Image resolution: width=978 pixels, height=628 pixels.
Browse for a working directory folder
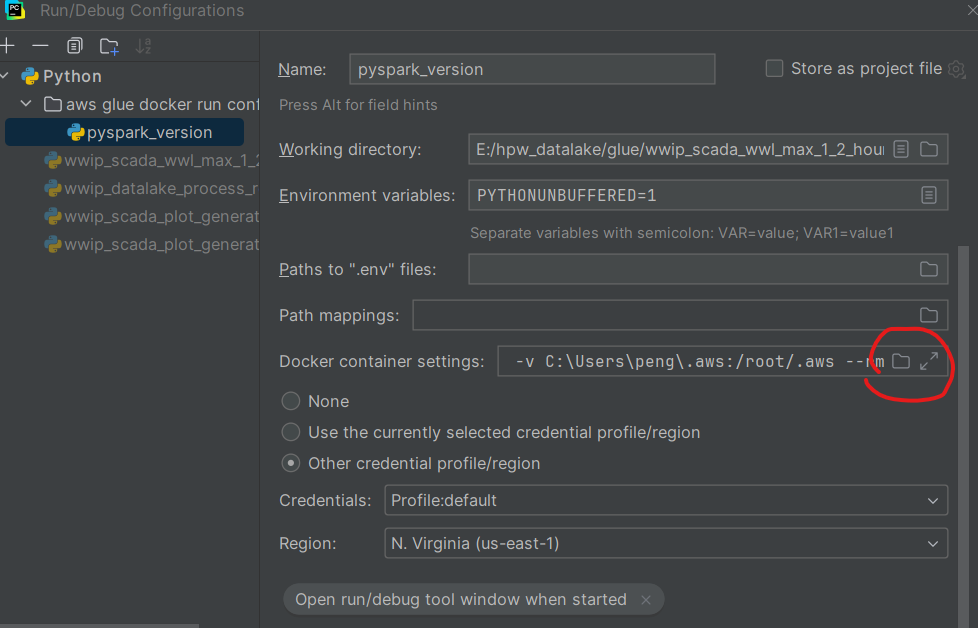(x=928, y=148)
